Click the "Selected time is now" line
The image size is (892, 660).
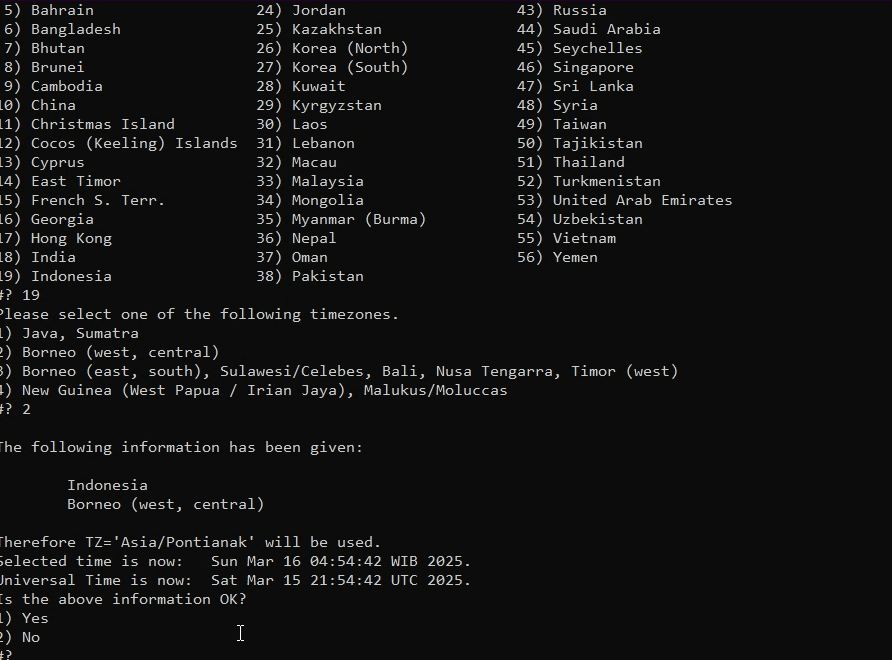point(234,561)
